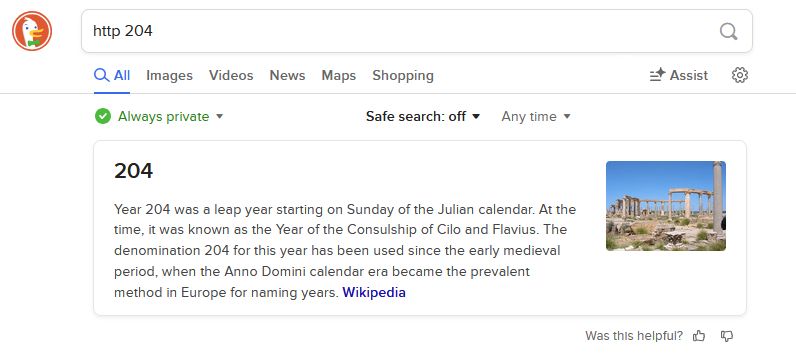The width and height of the screenshot is (796, 364).
Task: Open the settings gear icon
Action: click(740, 75)
